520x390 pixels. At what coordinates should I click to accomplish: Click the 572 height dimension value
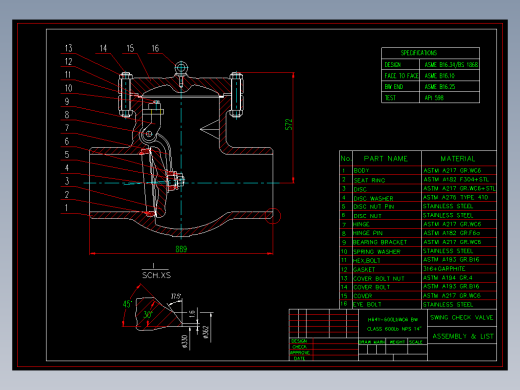(x=289, y=124)
